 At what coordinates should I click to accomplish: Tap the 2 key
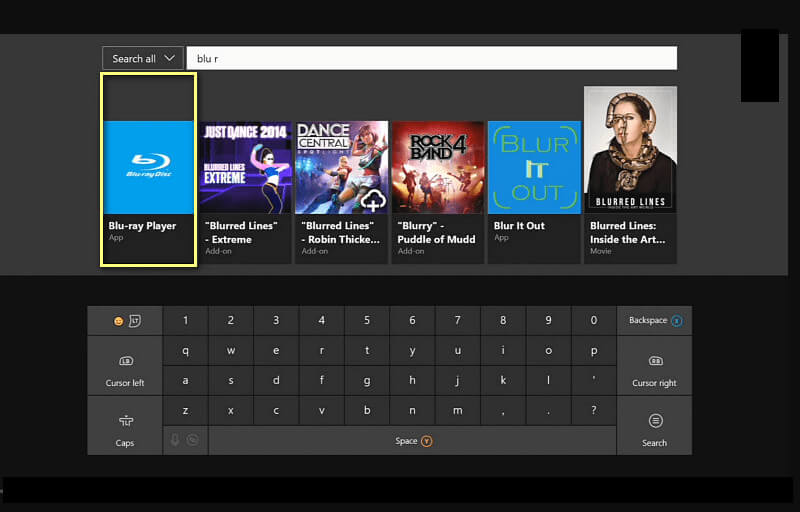tap(231, 321)
